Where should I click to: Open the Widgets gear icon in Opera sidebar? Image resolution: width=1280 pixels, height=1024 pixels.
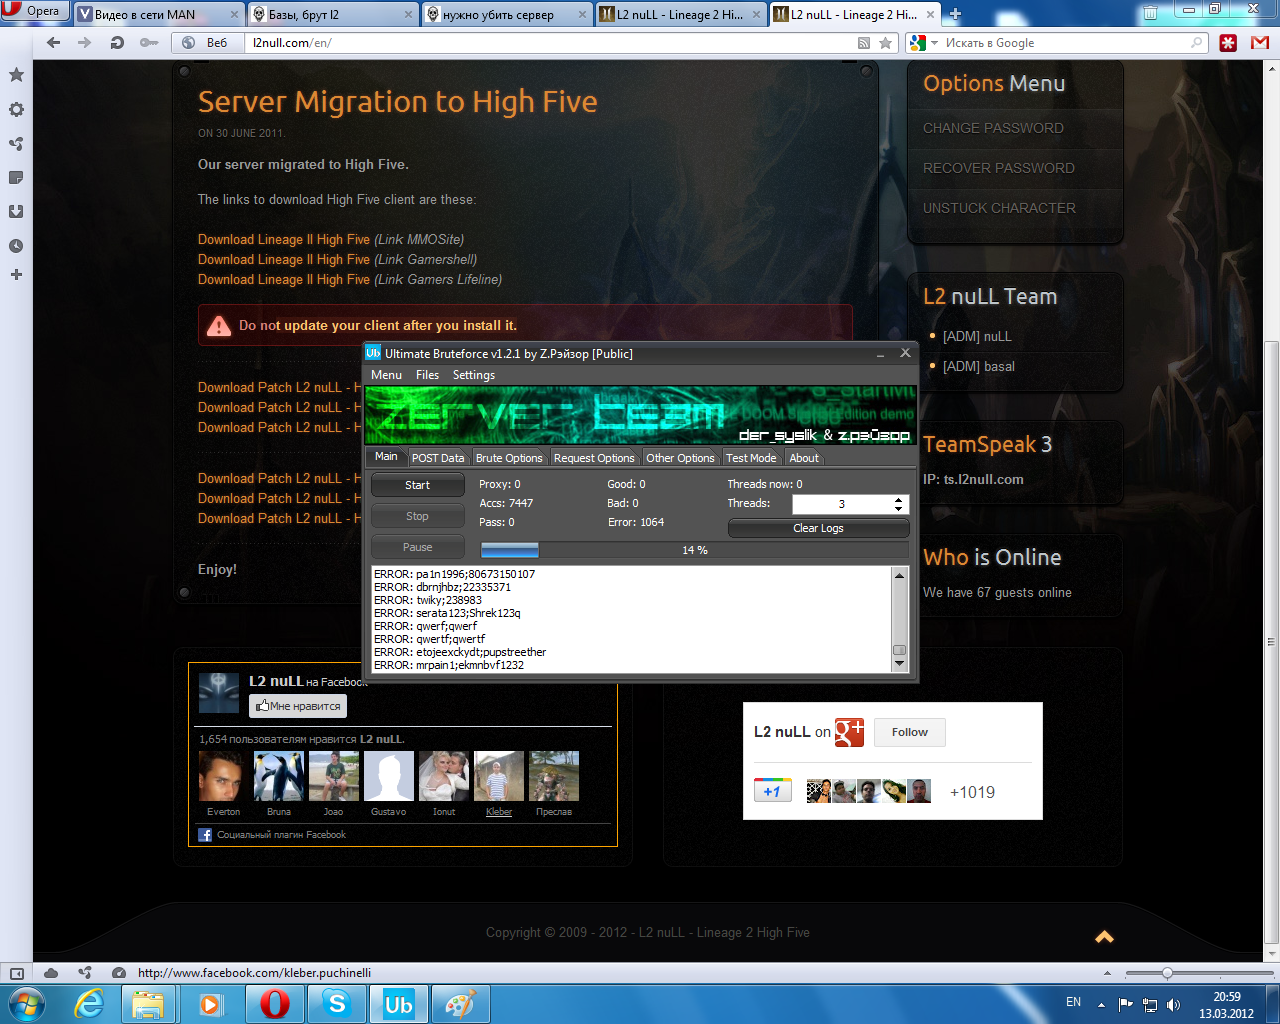16,109
